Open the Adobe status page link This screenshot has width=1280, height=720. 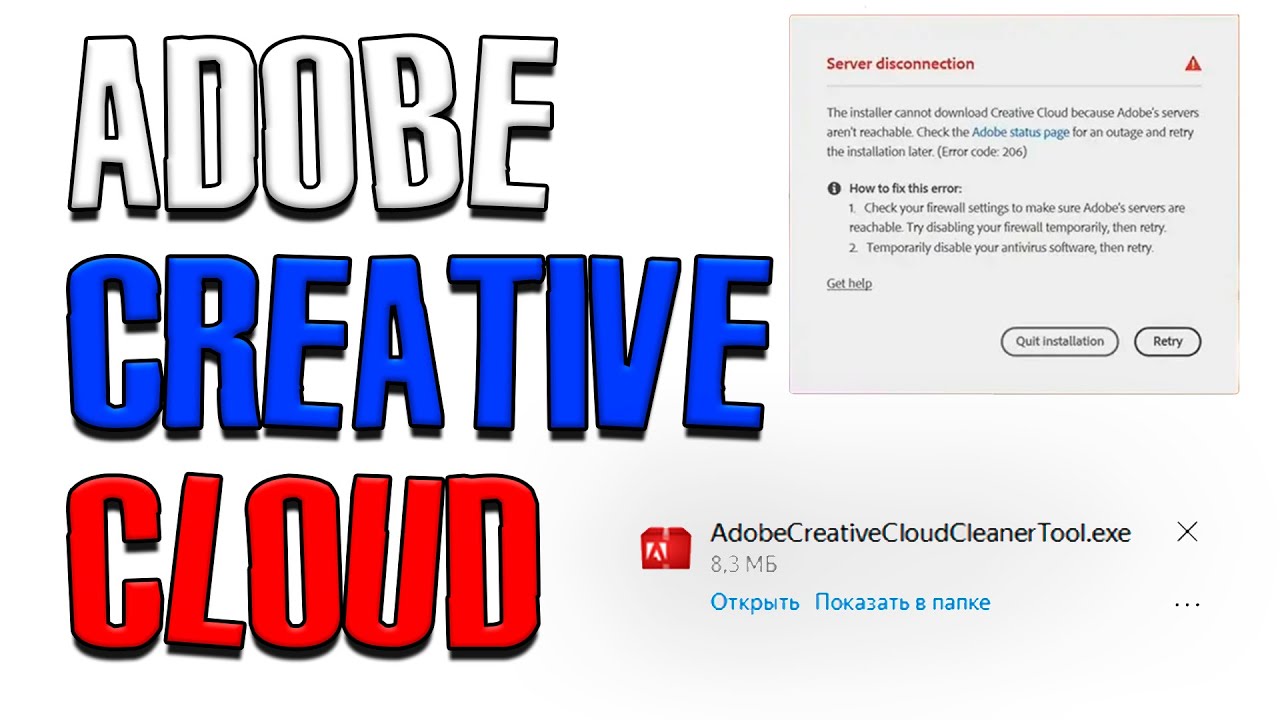[x=1021, y=132]
